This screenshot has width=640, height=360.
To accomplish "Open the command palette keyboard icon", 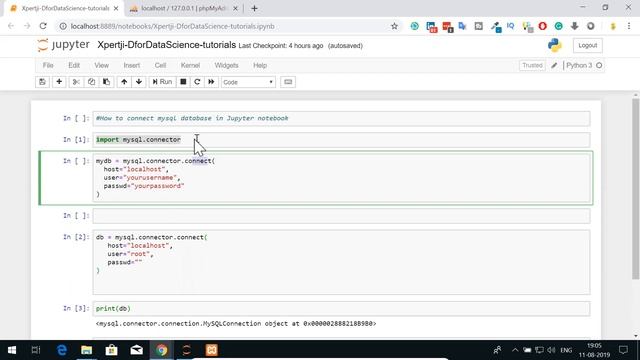I will click(x=288, y=82).
